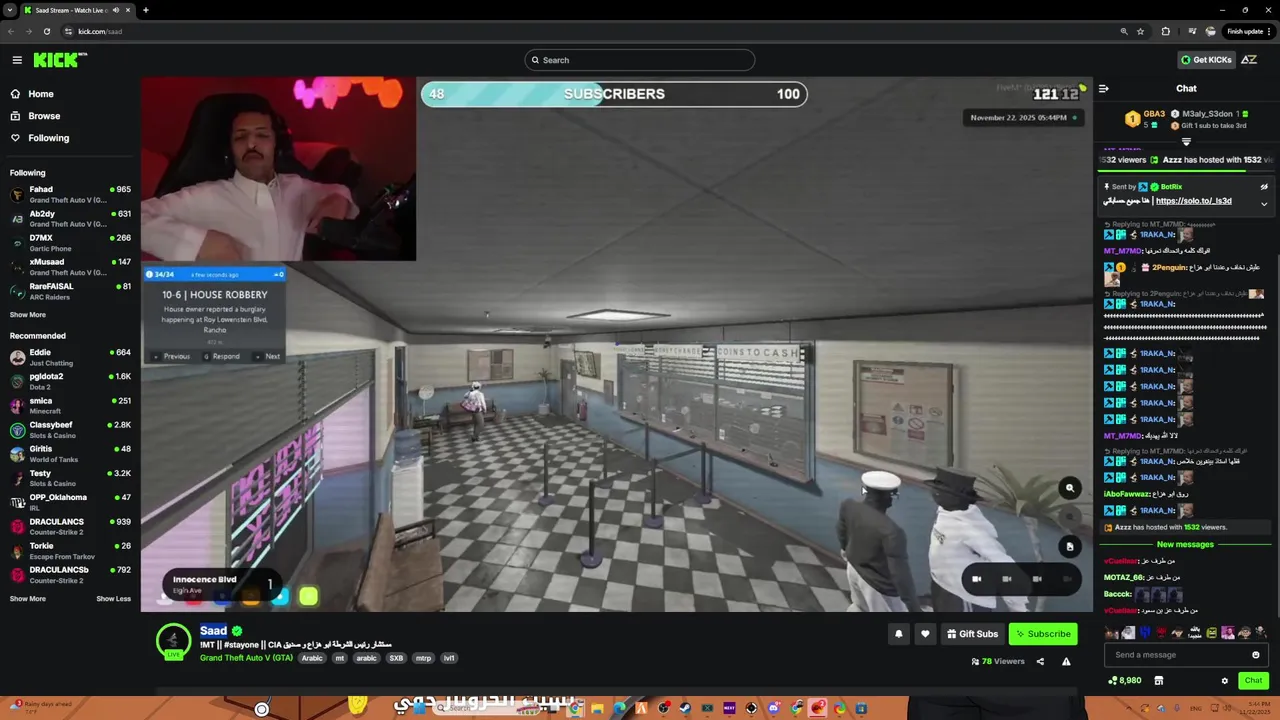Viewport: 1280px width, 720px height.
Task: Open smica Minecraft channel
Action: click(x=70, y=405)
